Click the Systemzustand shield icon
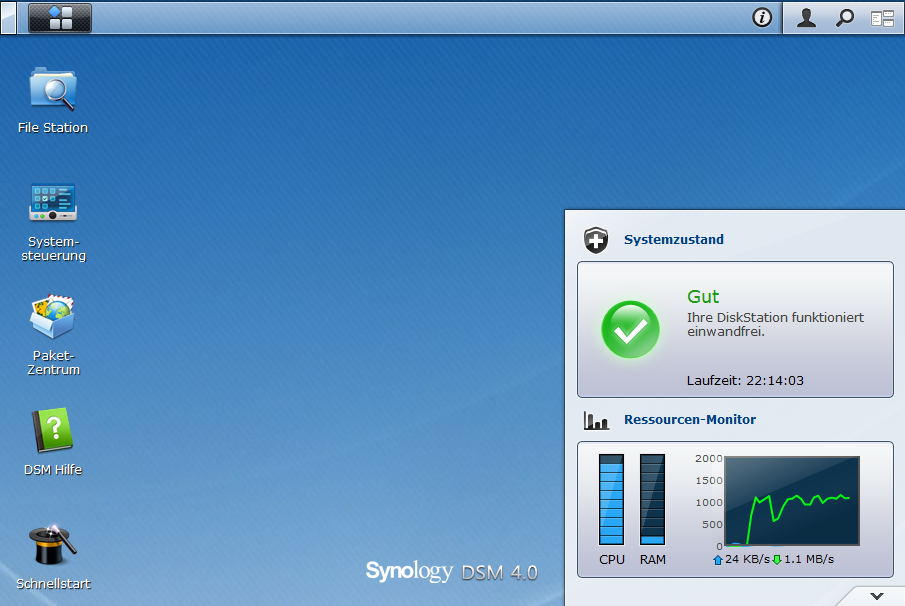Image resolution: width=905 pixels, height=606 pixels. [x=596, y=240]
